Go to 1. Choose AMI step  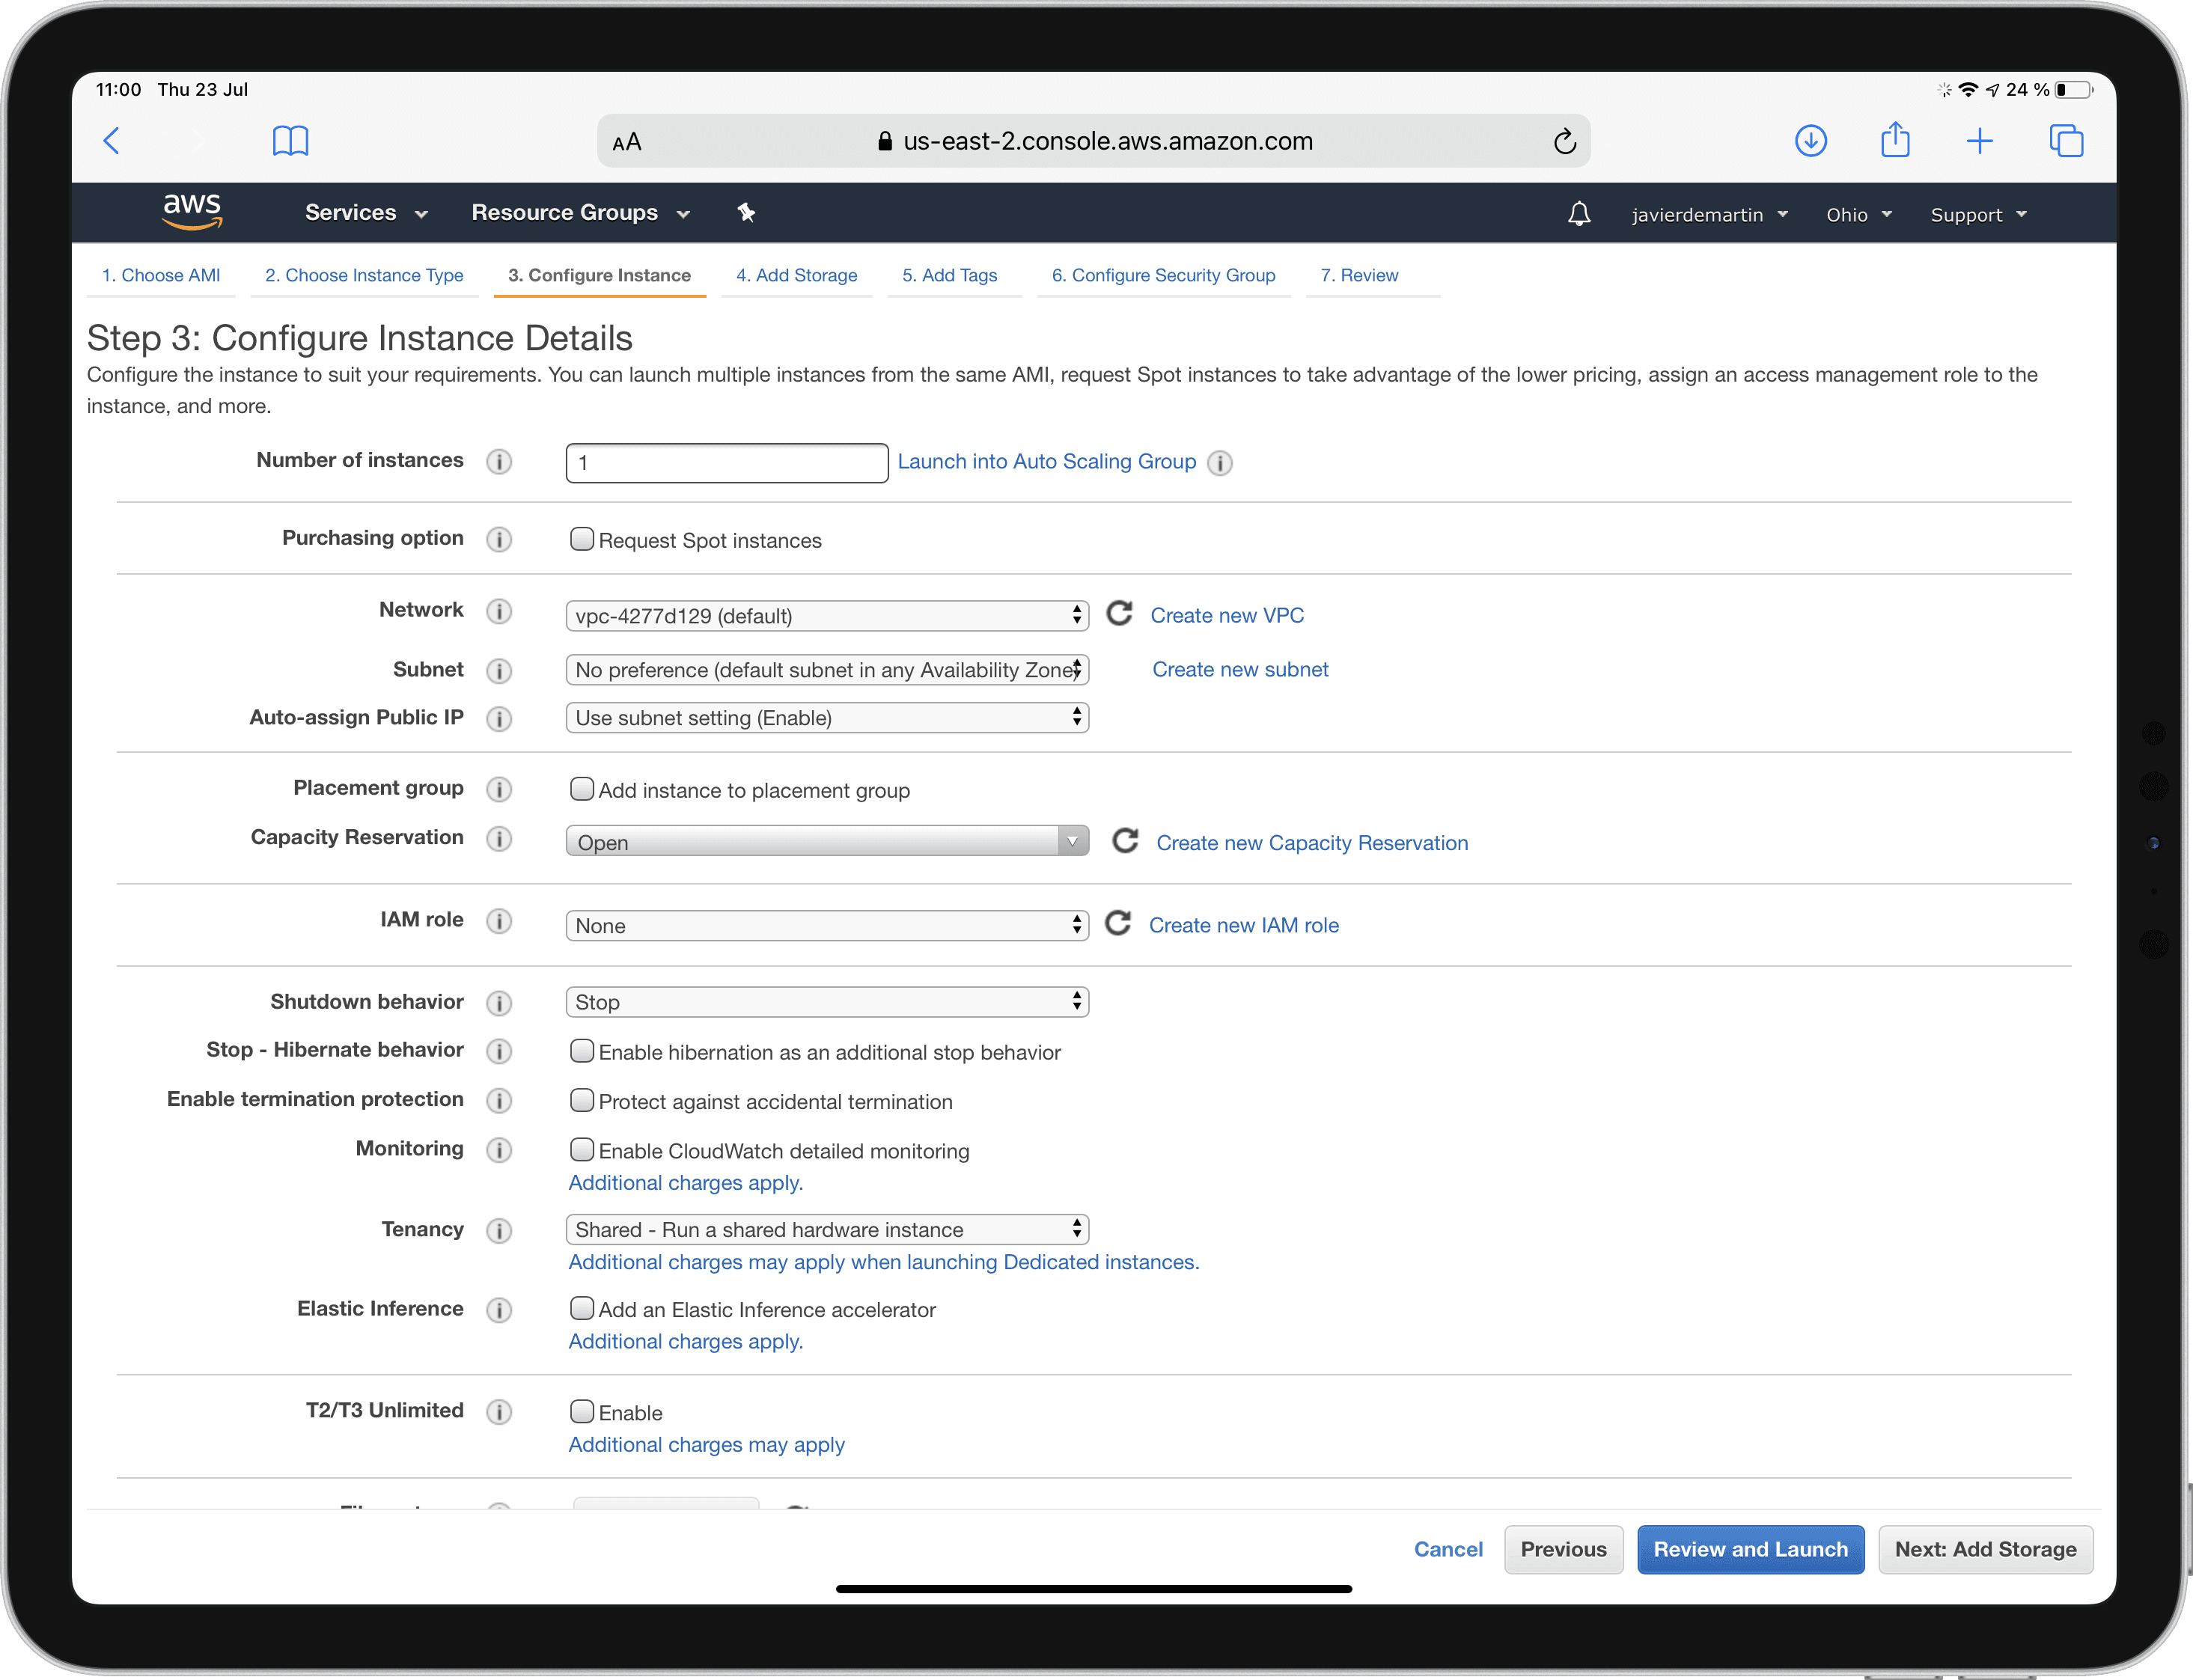161,275
